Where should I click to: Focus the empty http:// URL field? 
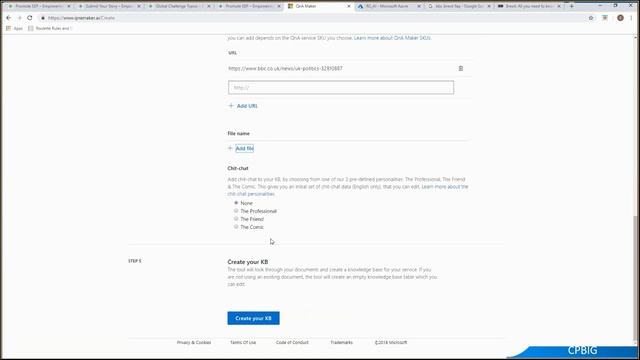click(x=341, y=87)
